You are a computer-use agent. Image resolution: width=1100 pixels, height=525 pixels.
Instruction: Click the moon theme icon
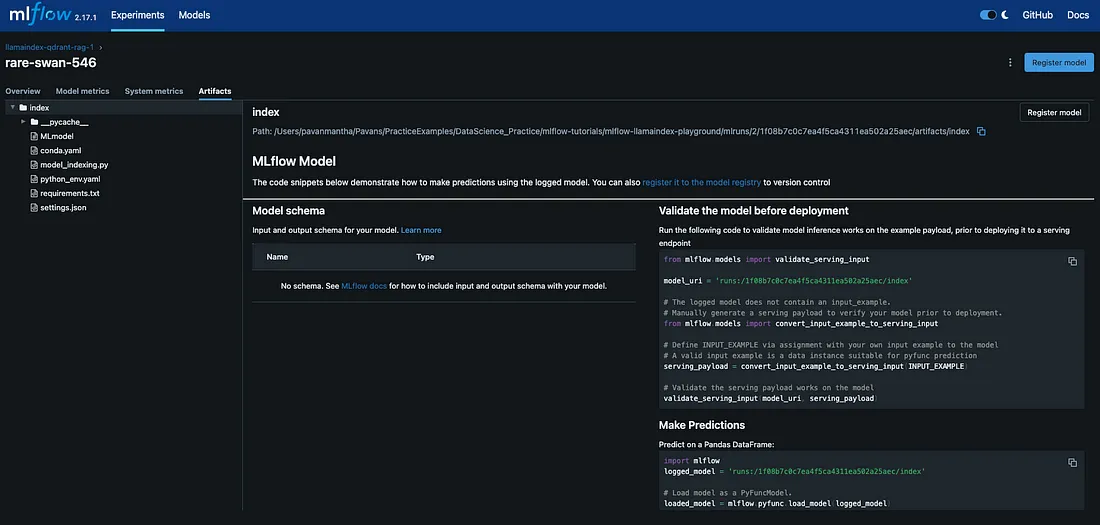(1005, 15)
